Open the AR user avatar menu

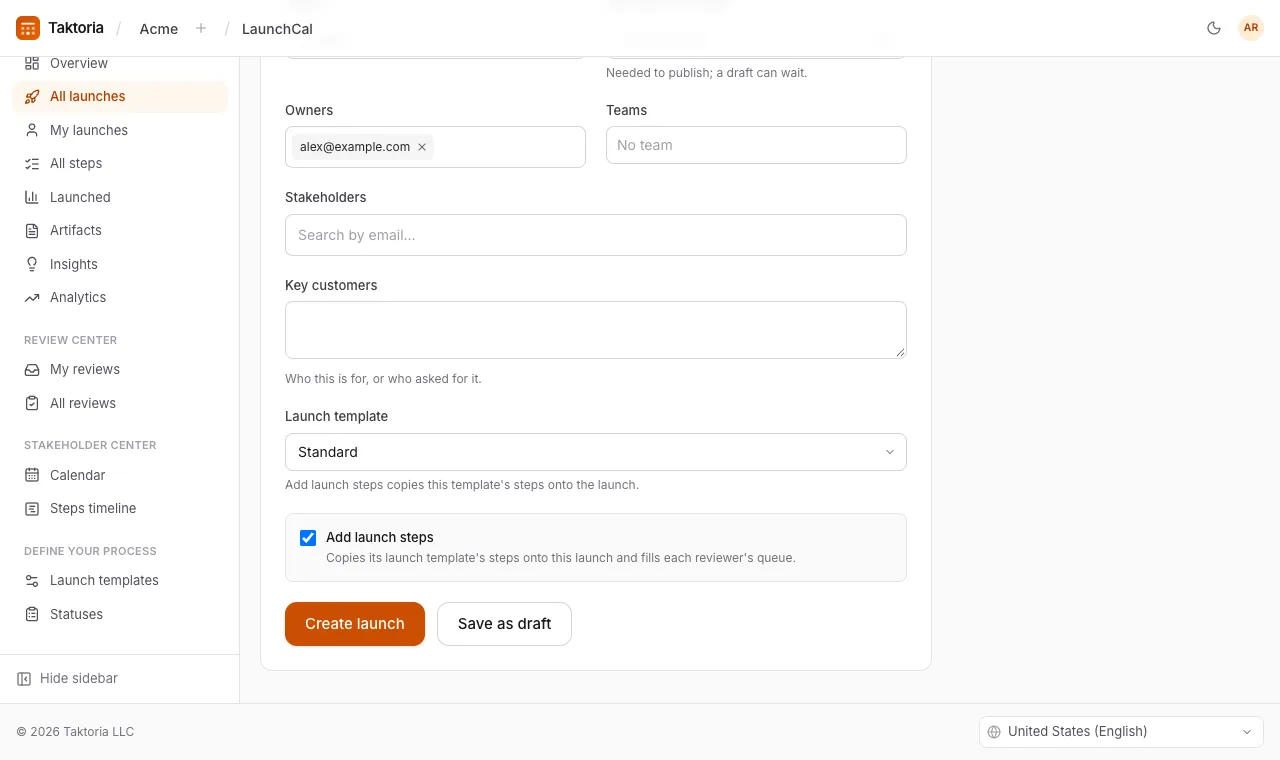1251,28
